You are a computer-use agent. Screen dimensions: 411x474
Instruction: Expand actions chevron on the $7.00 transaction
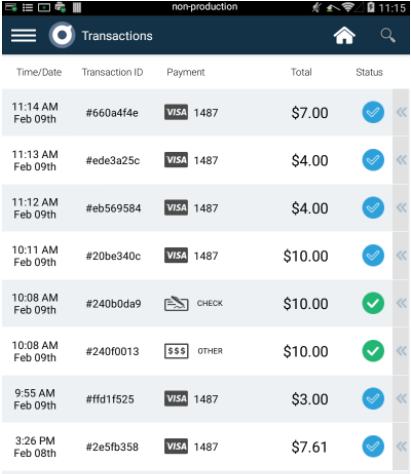[x=401, y=112]
